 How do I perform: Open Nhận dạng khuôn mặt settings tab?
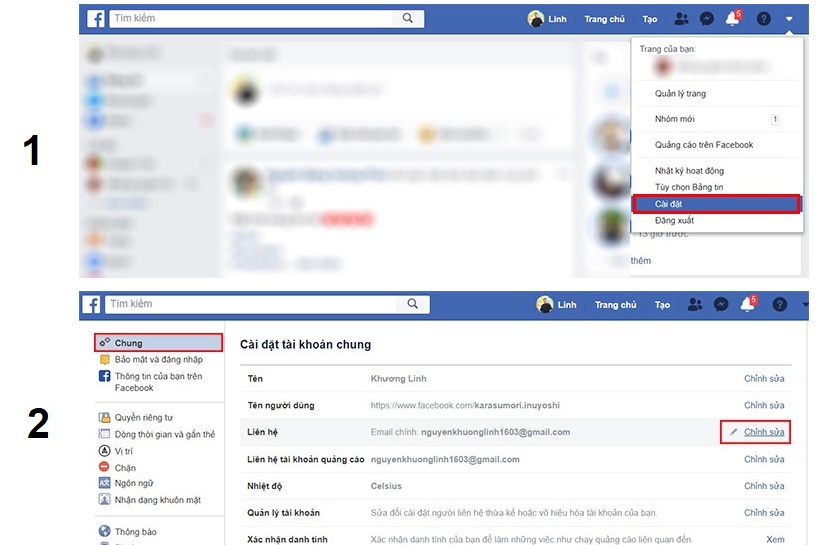(x=159, y=499)
